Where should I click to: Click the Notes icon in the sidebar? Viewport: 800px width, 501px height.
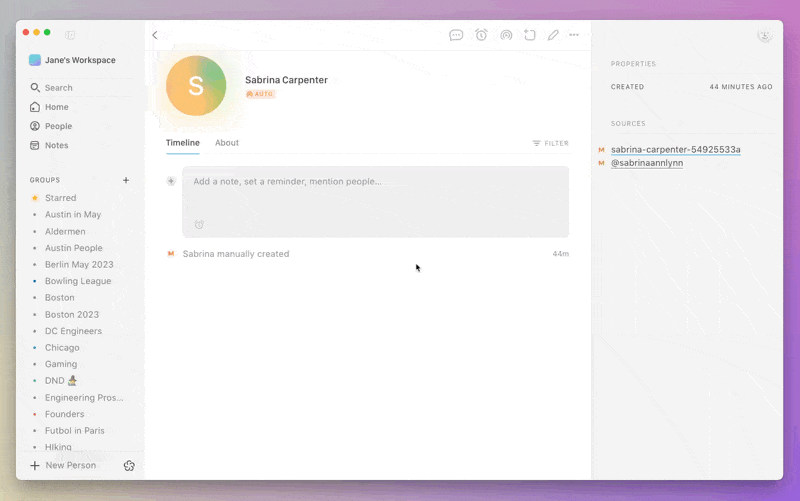(35, 145)
